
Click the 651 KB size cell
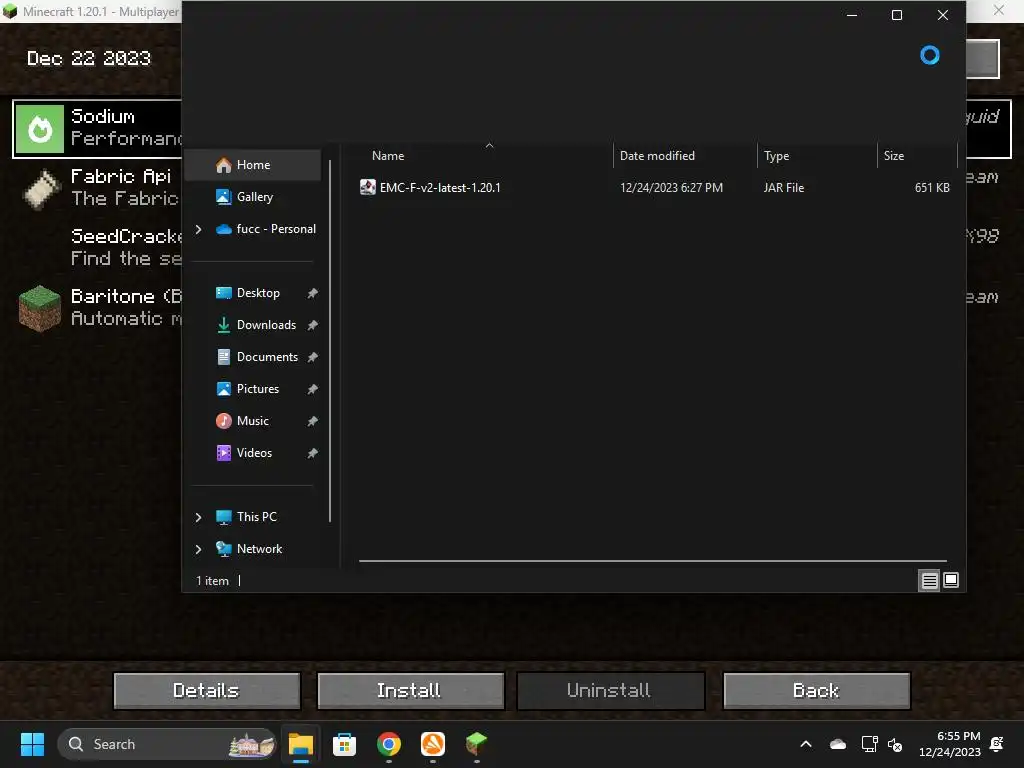[932, 188]
